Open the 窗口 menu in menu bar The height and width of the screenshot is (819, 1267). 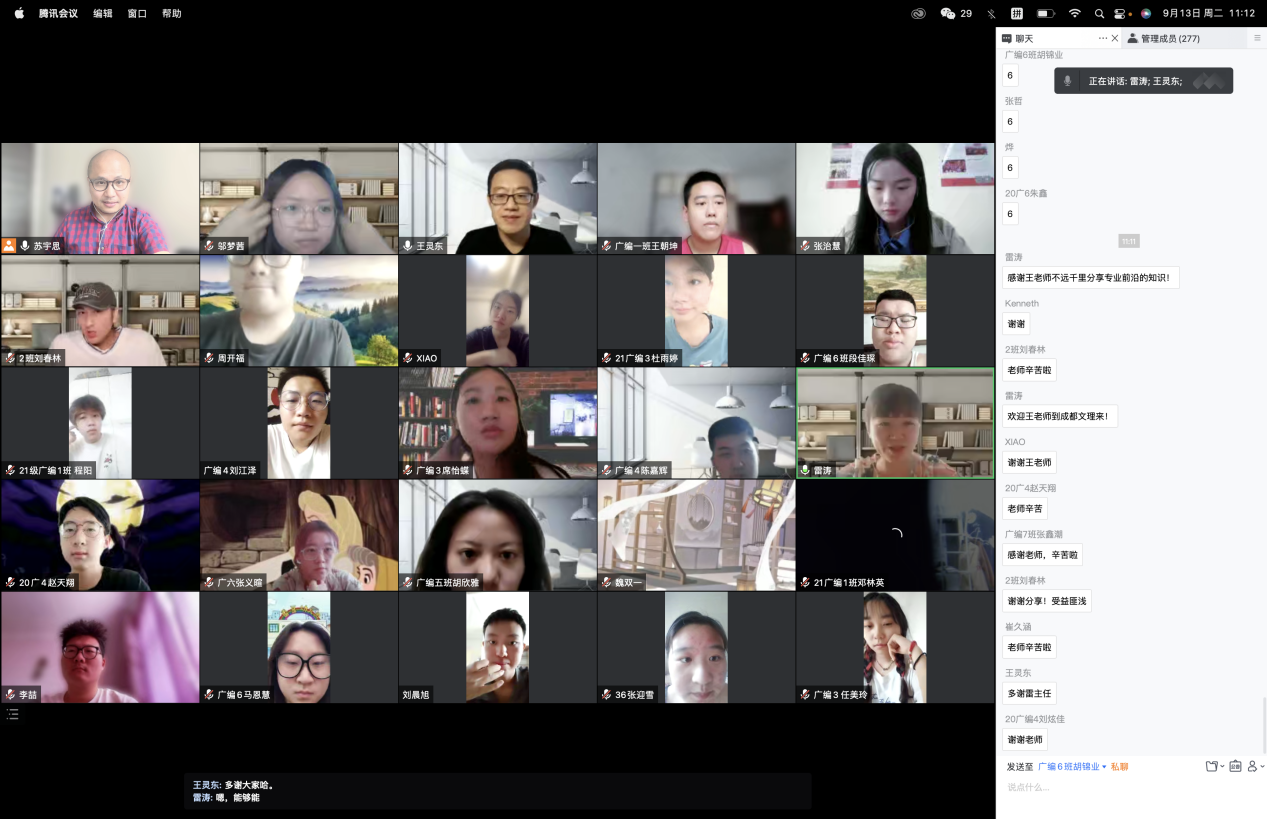[137, 13]
